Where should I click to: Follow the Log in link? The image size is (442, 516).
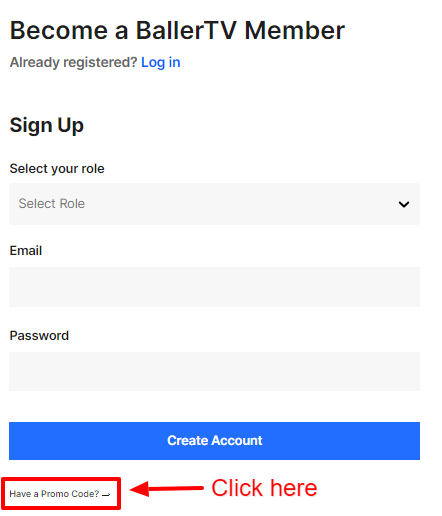click(x=161, y=62)
